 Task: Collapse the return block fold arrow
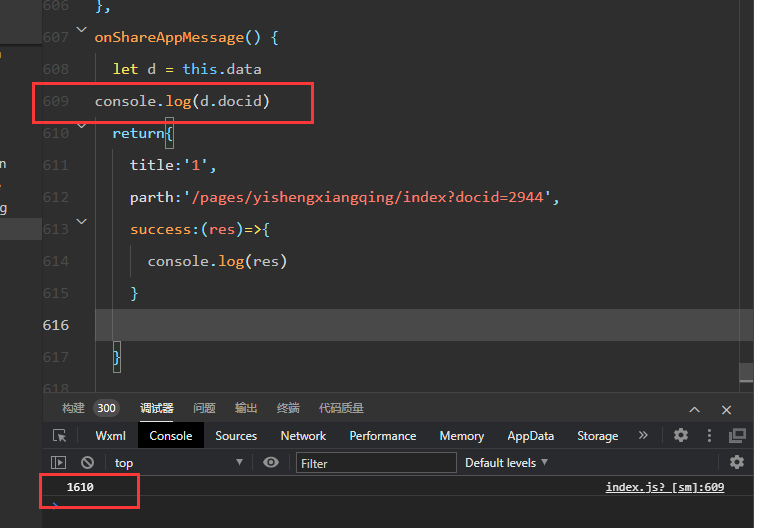point(82,126)
